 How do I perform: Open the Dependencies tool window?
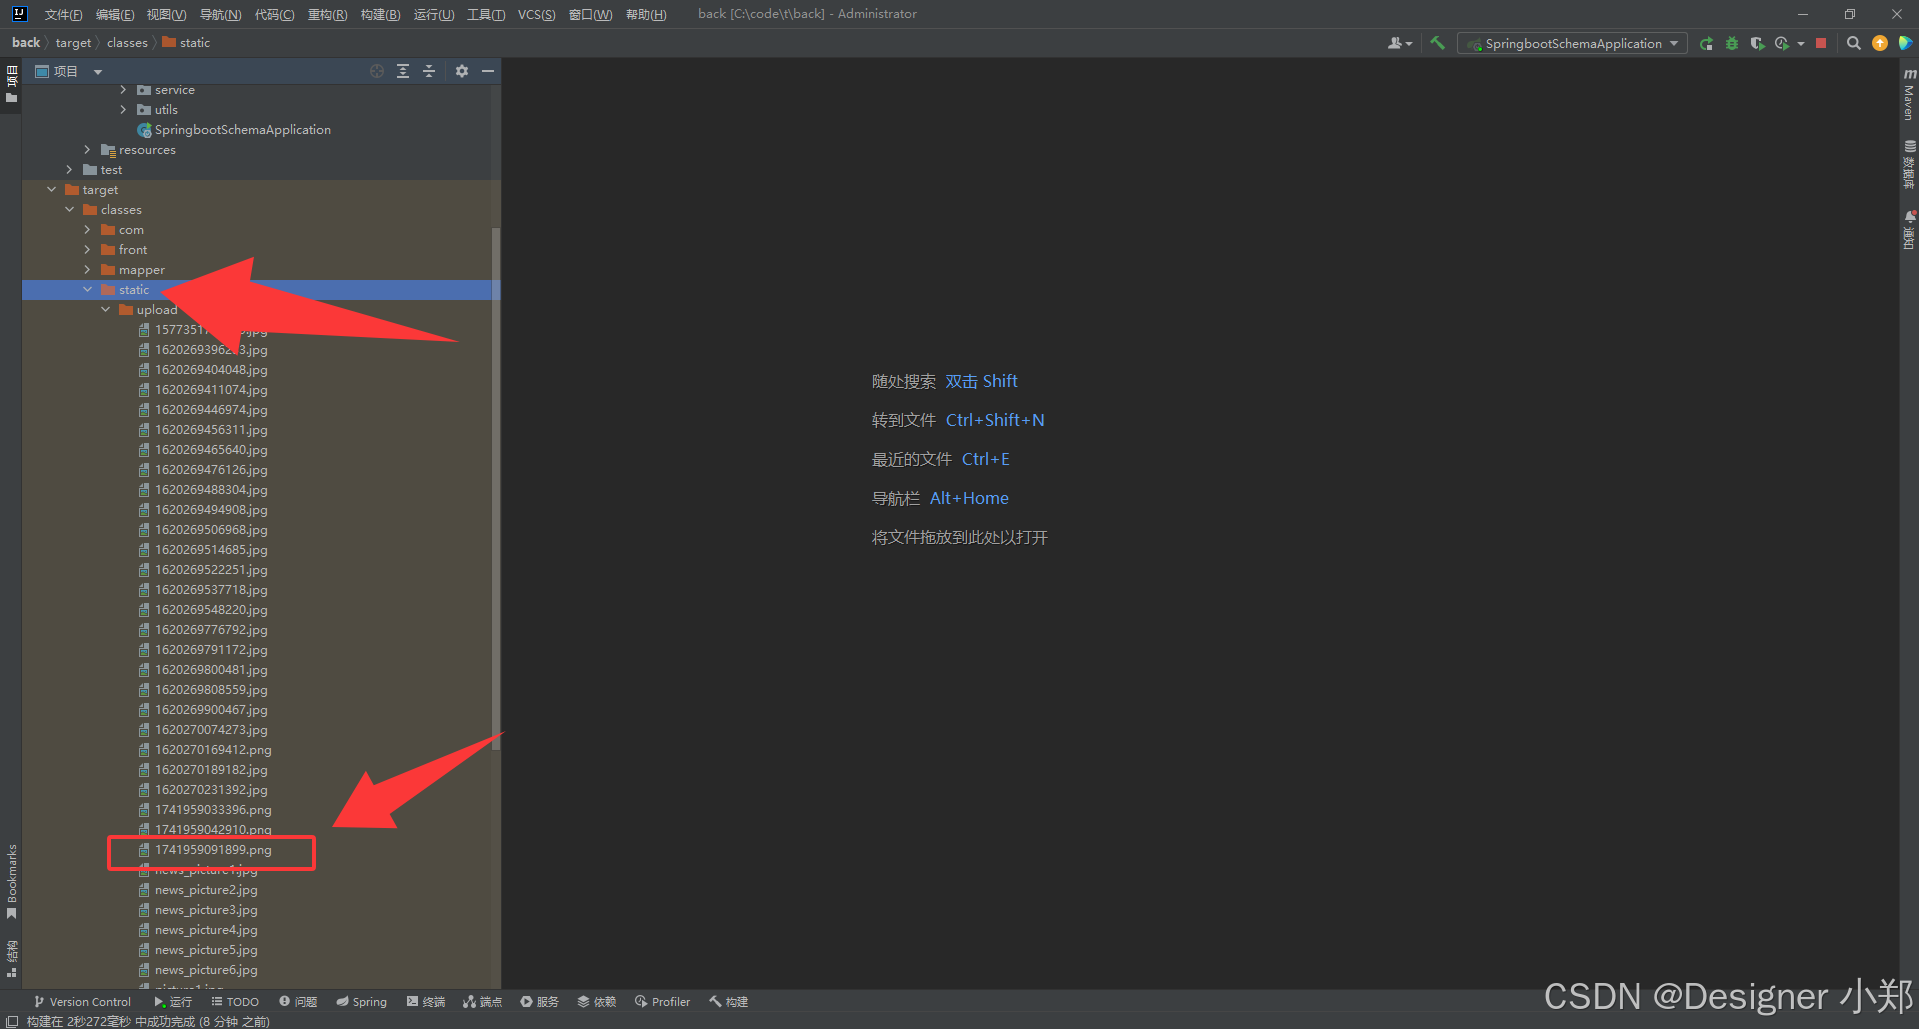pyautogui.click(x=596, y=1001)
